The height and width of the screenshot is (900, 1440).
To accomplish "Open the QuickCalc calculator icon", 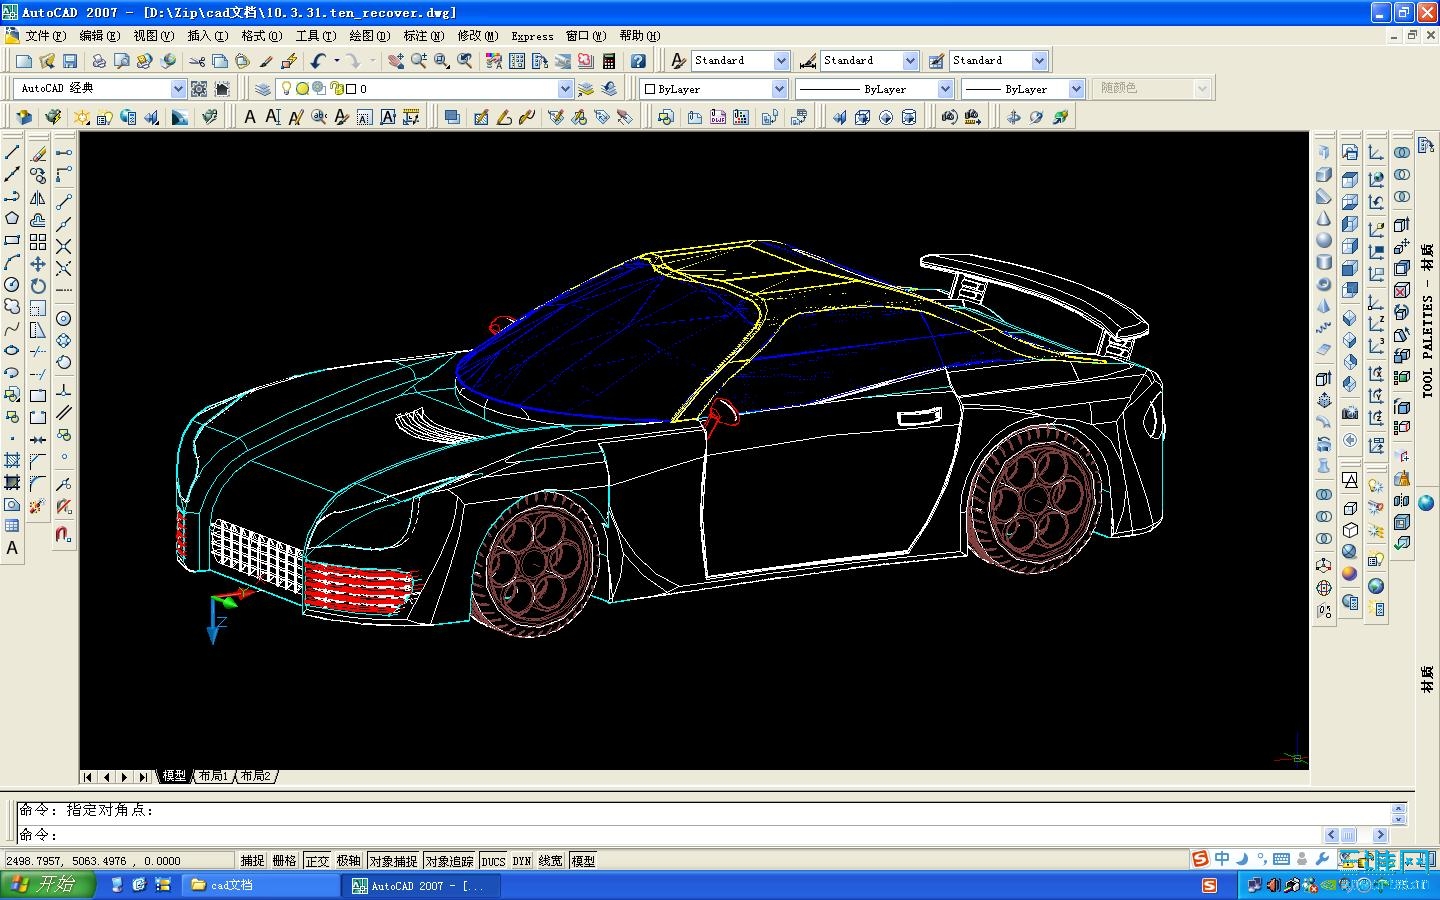I will [x=608, y=61].
